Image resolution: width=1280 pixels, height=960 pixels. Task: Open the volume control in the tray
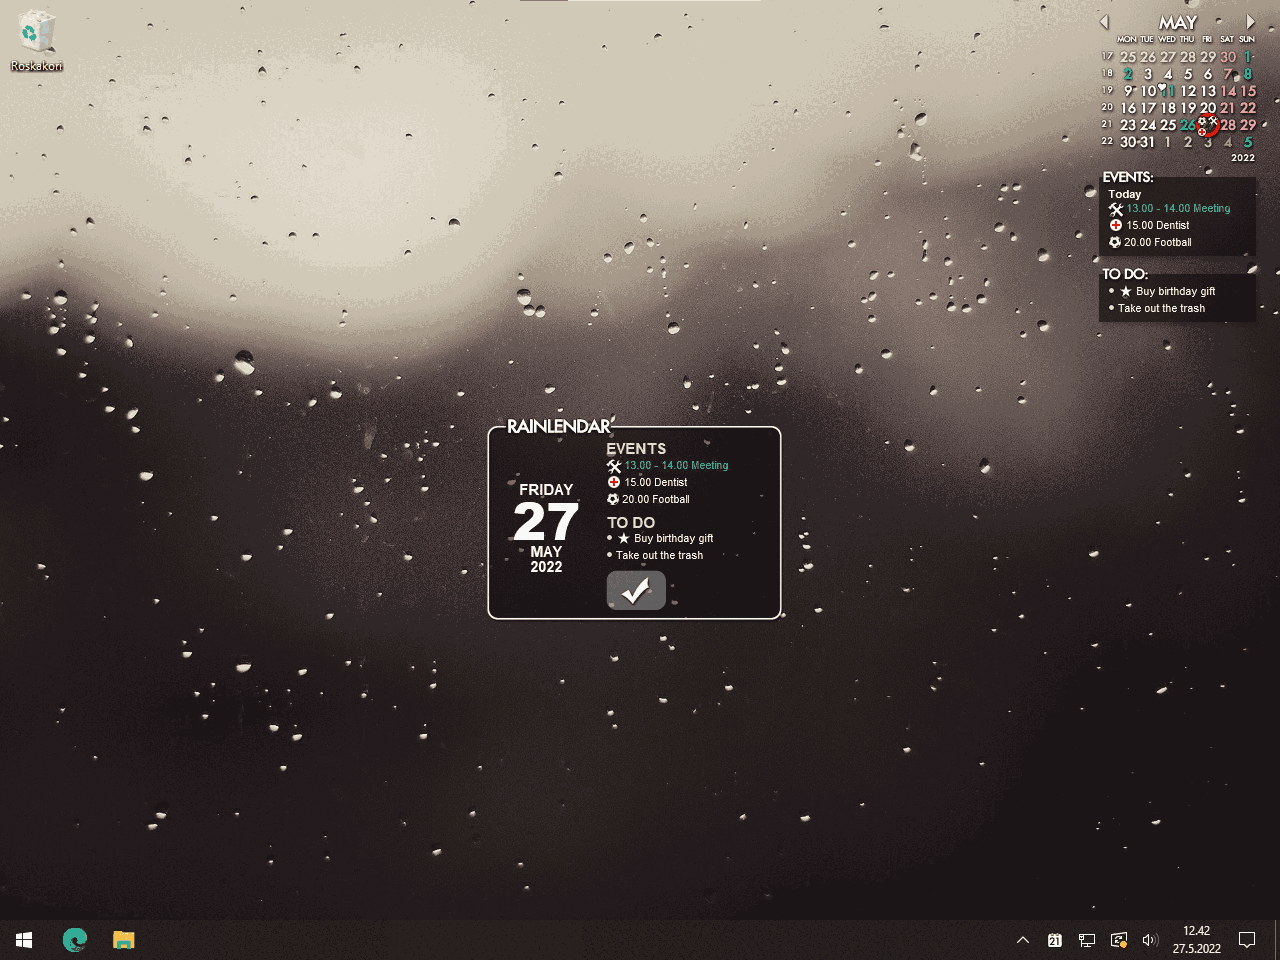[1150, 940]
